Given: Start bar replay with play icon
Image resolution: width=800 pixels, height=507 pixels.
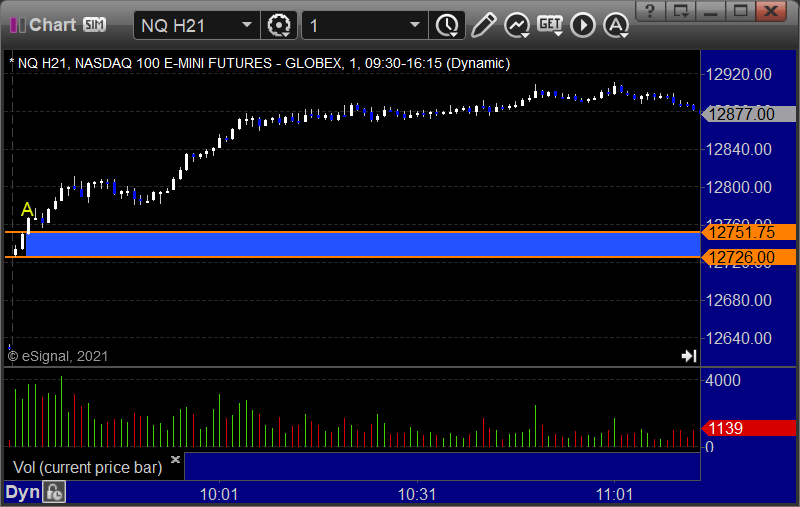Looking at the screenshot, I should pos(583,26).
